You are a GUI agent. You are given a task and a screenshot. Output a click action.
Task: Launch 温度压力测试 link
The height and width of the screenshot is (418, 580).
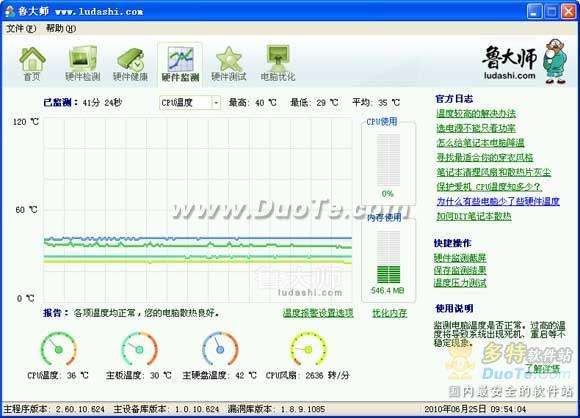460,283
